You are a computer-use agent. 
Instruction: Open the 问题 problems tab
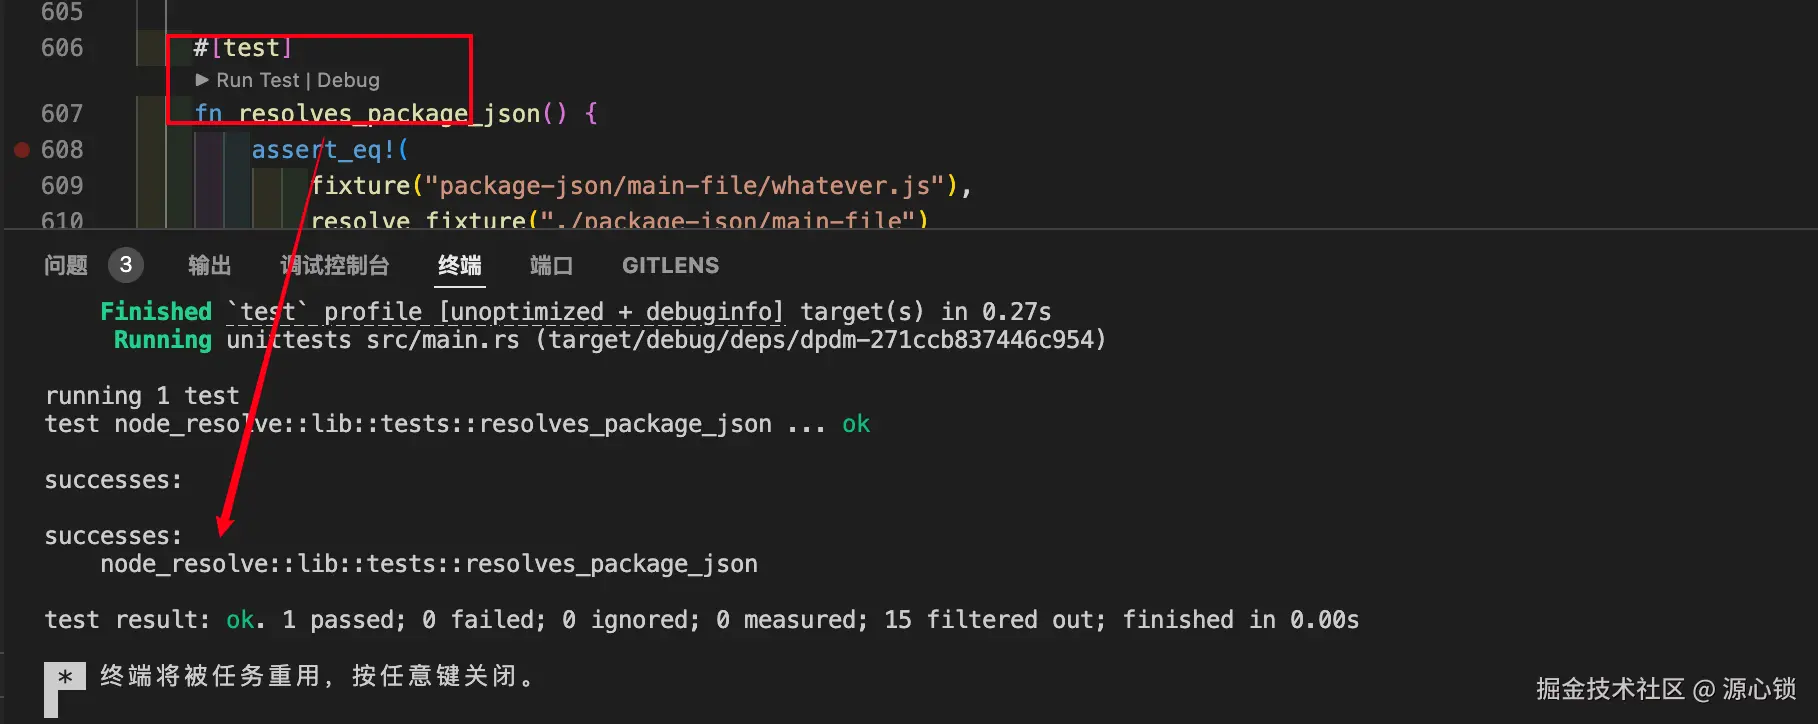point(66,265)
